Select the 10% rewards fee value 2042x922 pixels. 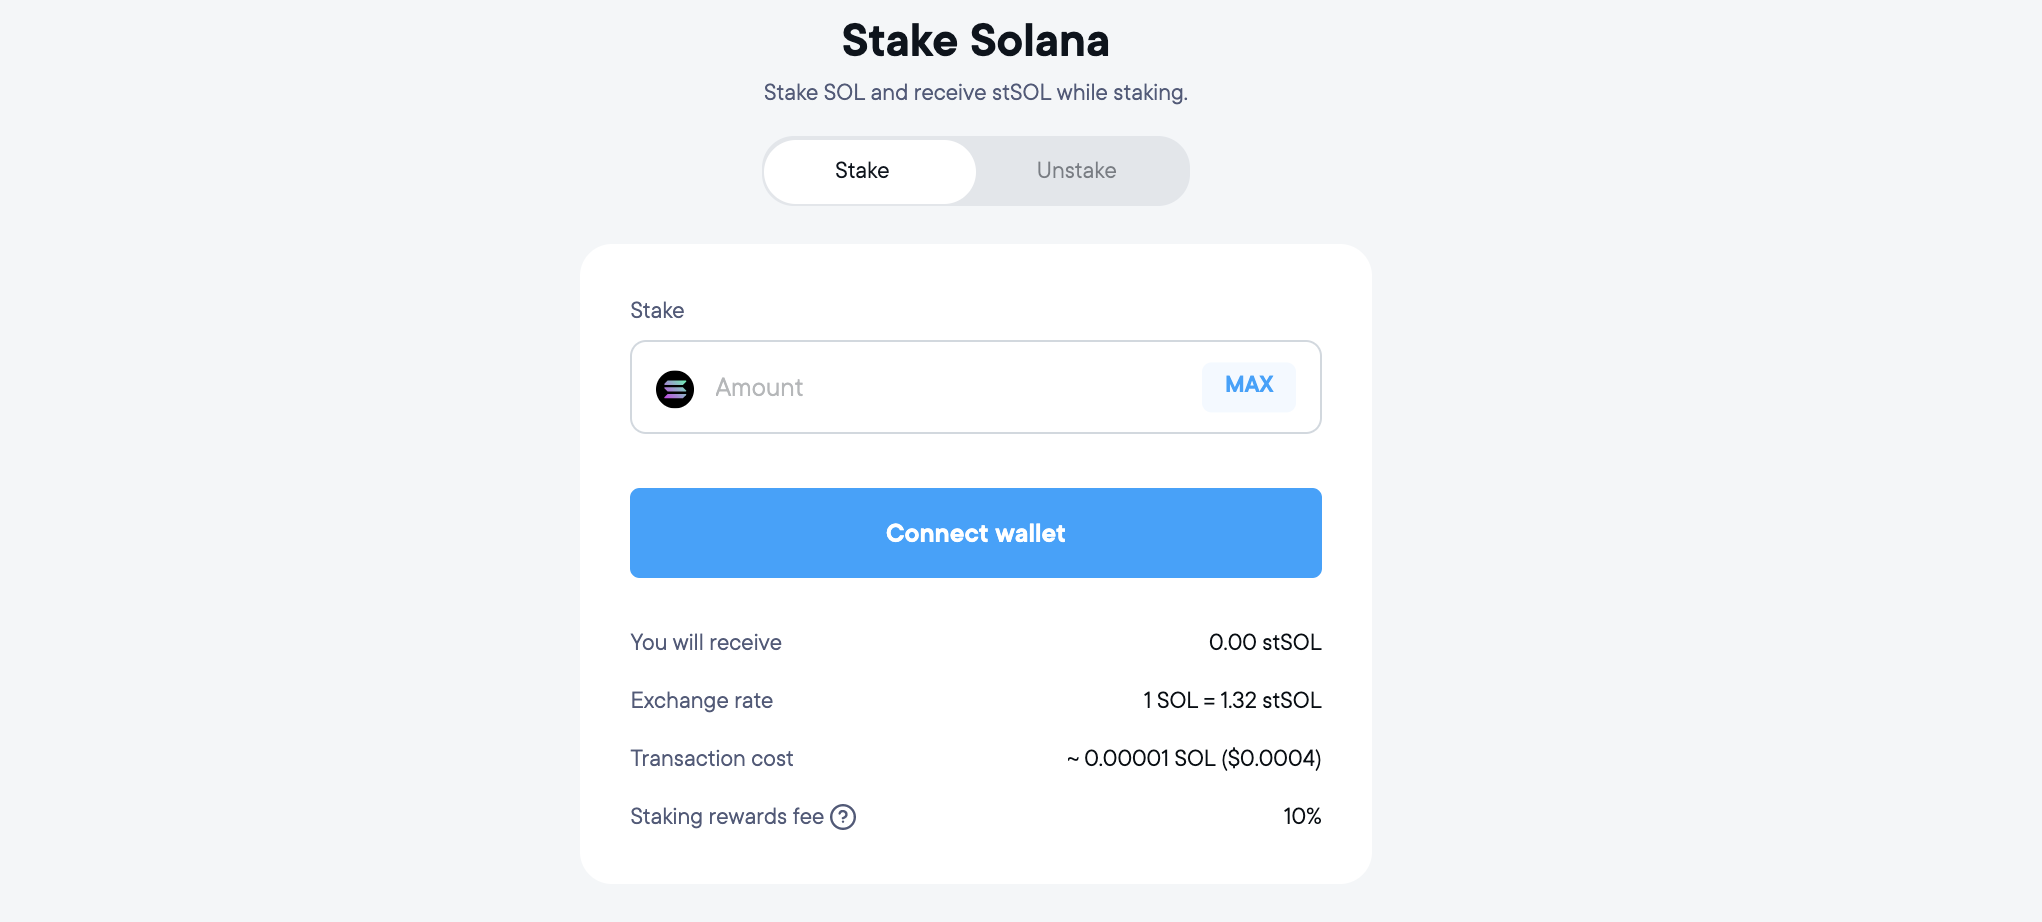coord(1302,817)
